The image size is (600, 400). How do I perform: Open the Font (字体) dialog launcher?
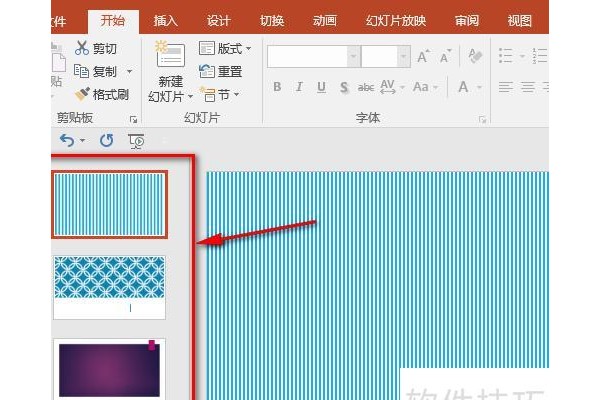[483, 120]
